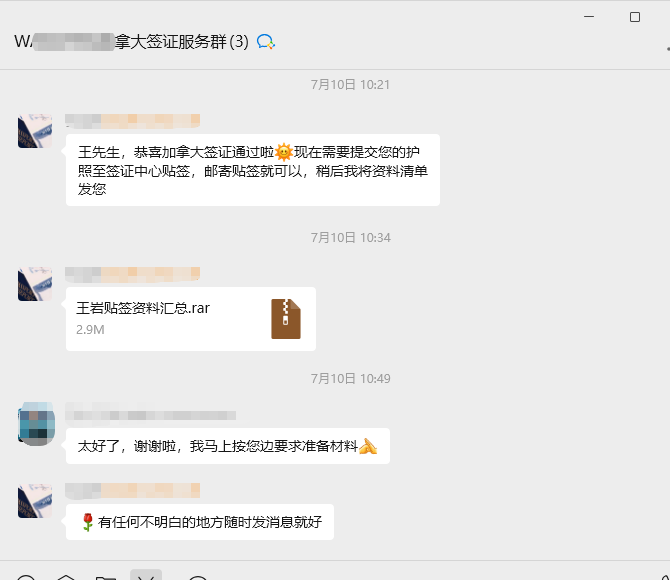The image size is (670, 580).
Task: Select the 有任何不明白的地方 message bubble
Action: click(200, 522)
